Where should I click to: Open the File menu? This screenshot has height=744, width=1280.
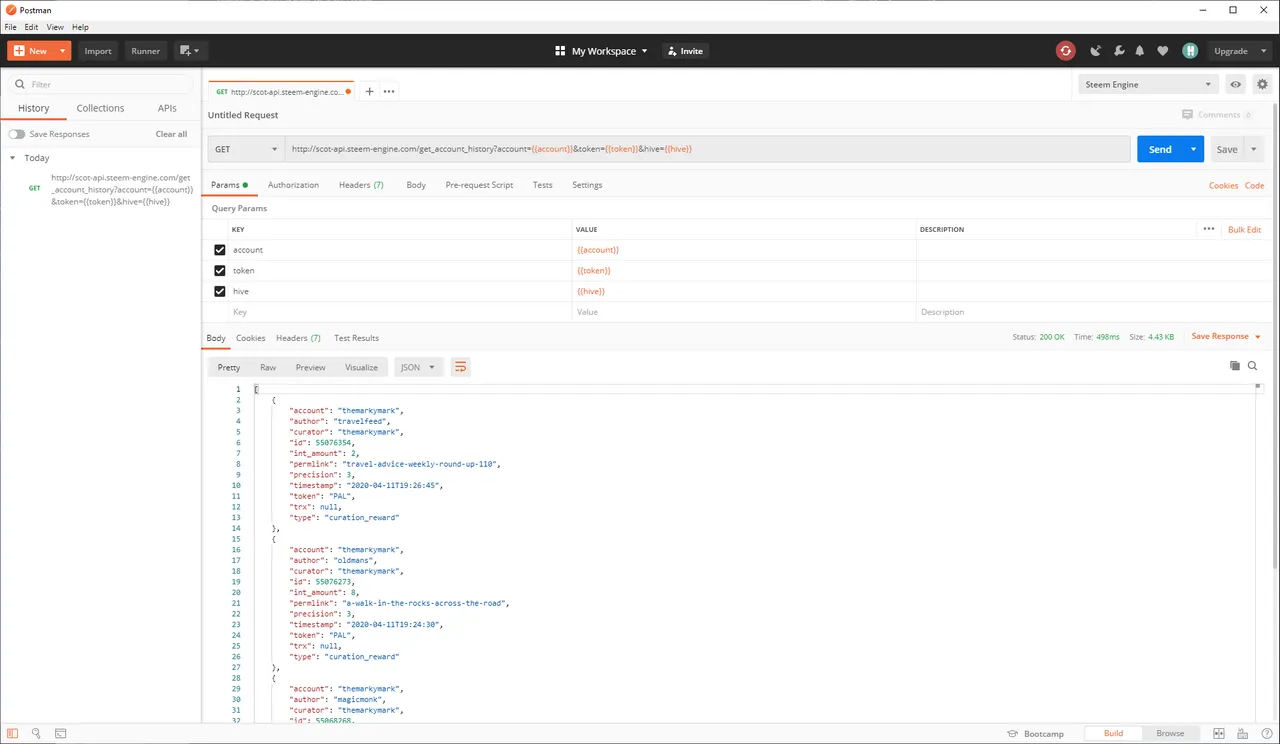(x=11, y=27)
